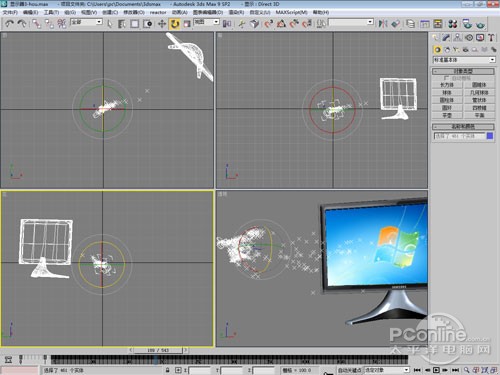500x375 pixels.
Task: Open the 渲染(R) menu
Action: [236, 12]
